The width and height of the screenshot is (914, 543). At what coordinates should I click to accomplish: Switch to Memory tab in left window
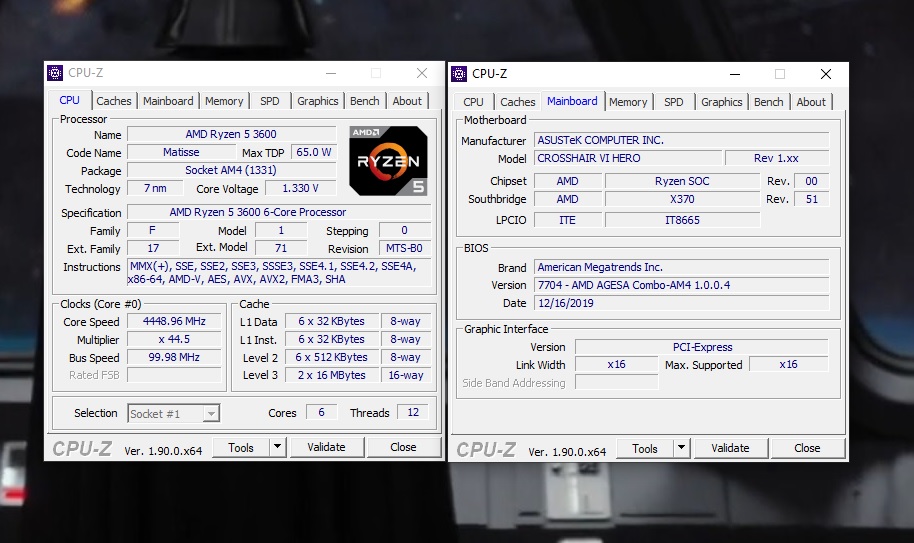[x=224, y=101]
